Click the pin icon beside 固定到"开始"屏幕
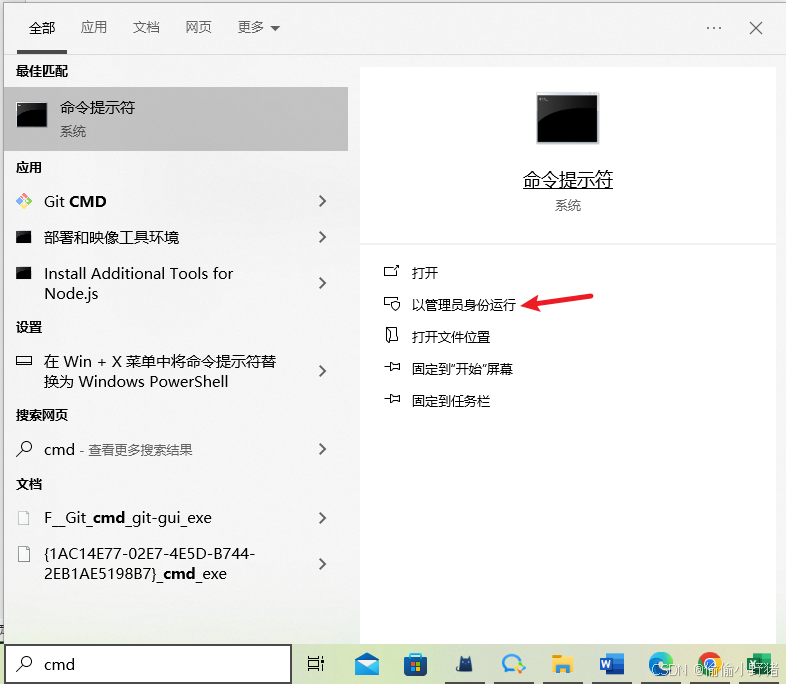 392,367
